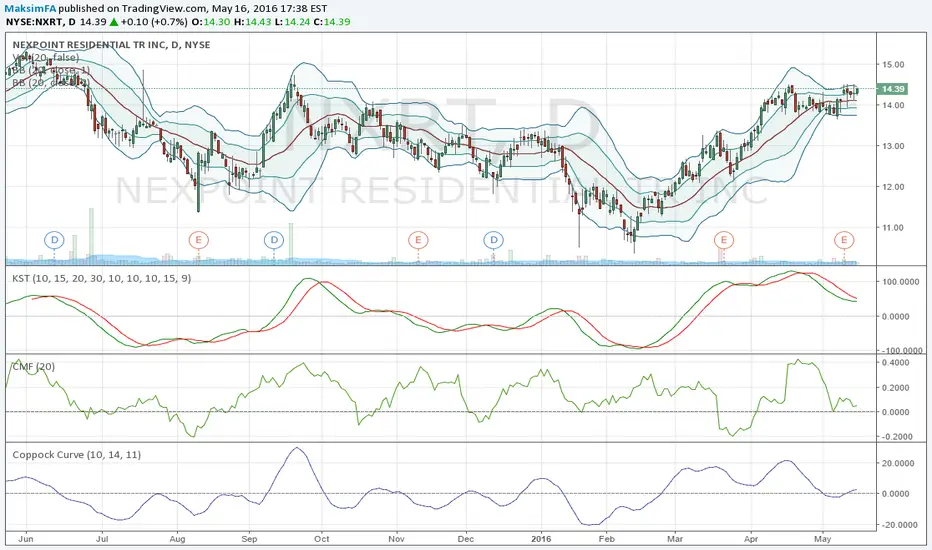The width and height of the screenshot is (932, 550).
Task: Click the 12.00 price axis label
Action: click(x=893, y=187)
